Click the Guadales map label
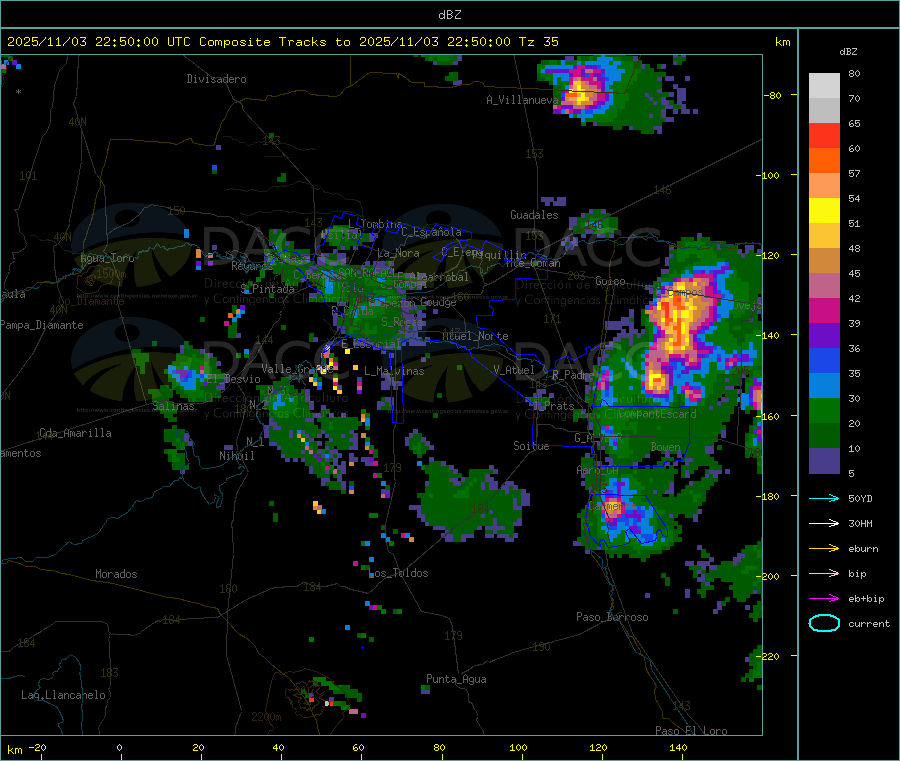 tap(534, 215)
